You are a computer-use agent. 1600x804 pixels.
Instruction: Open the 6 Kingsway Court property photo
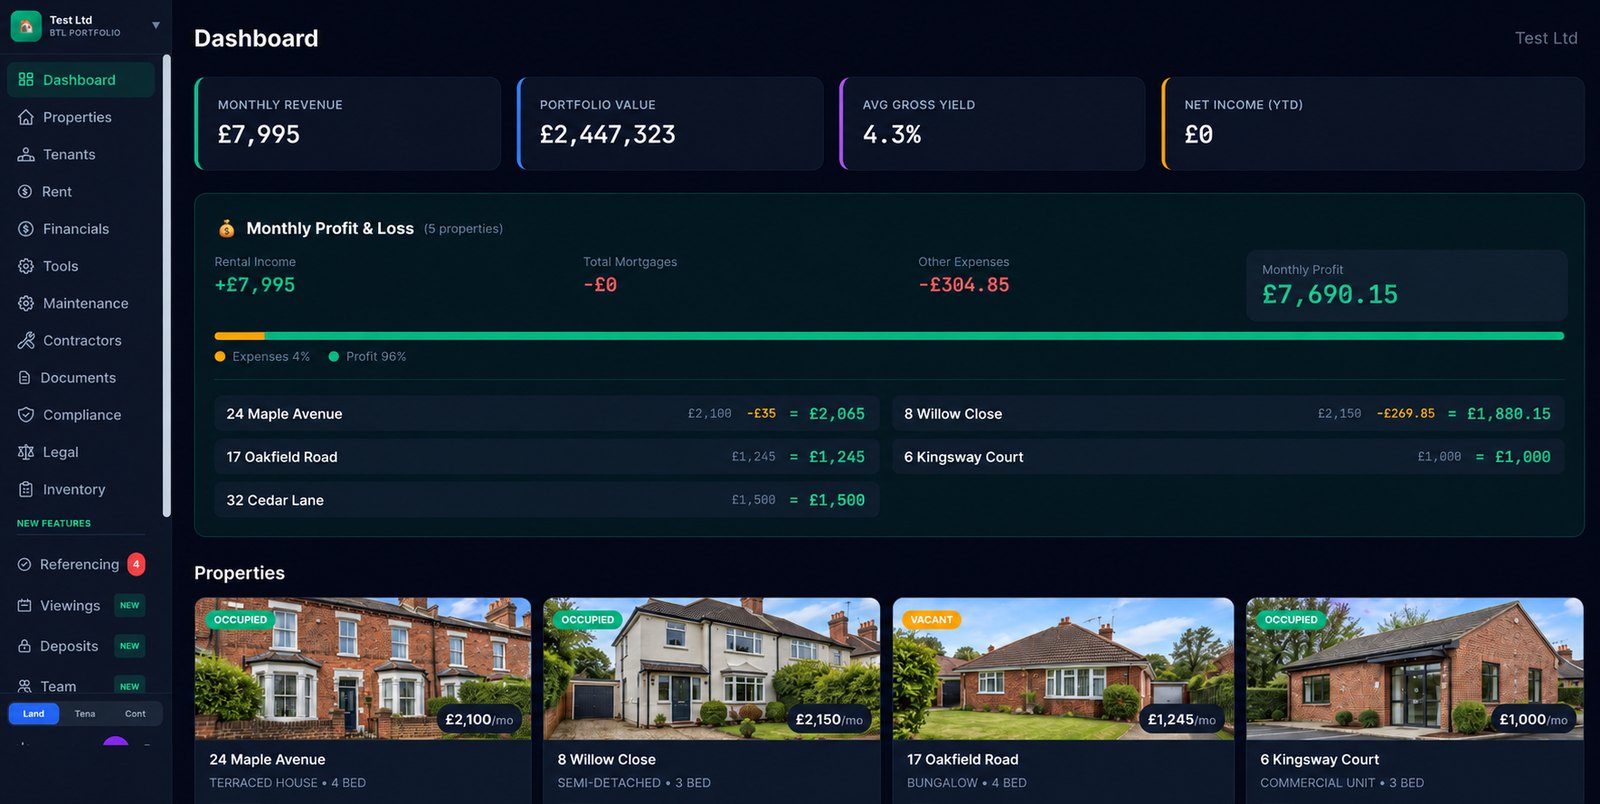1415,669
